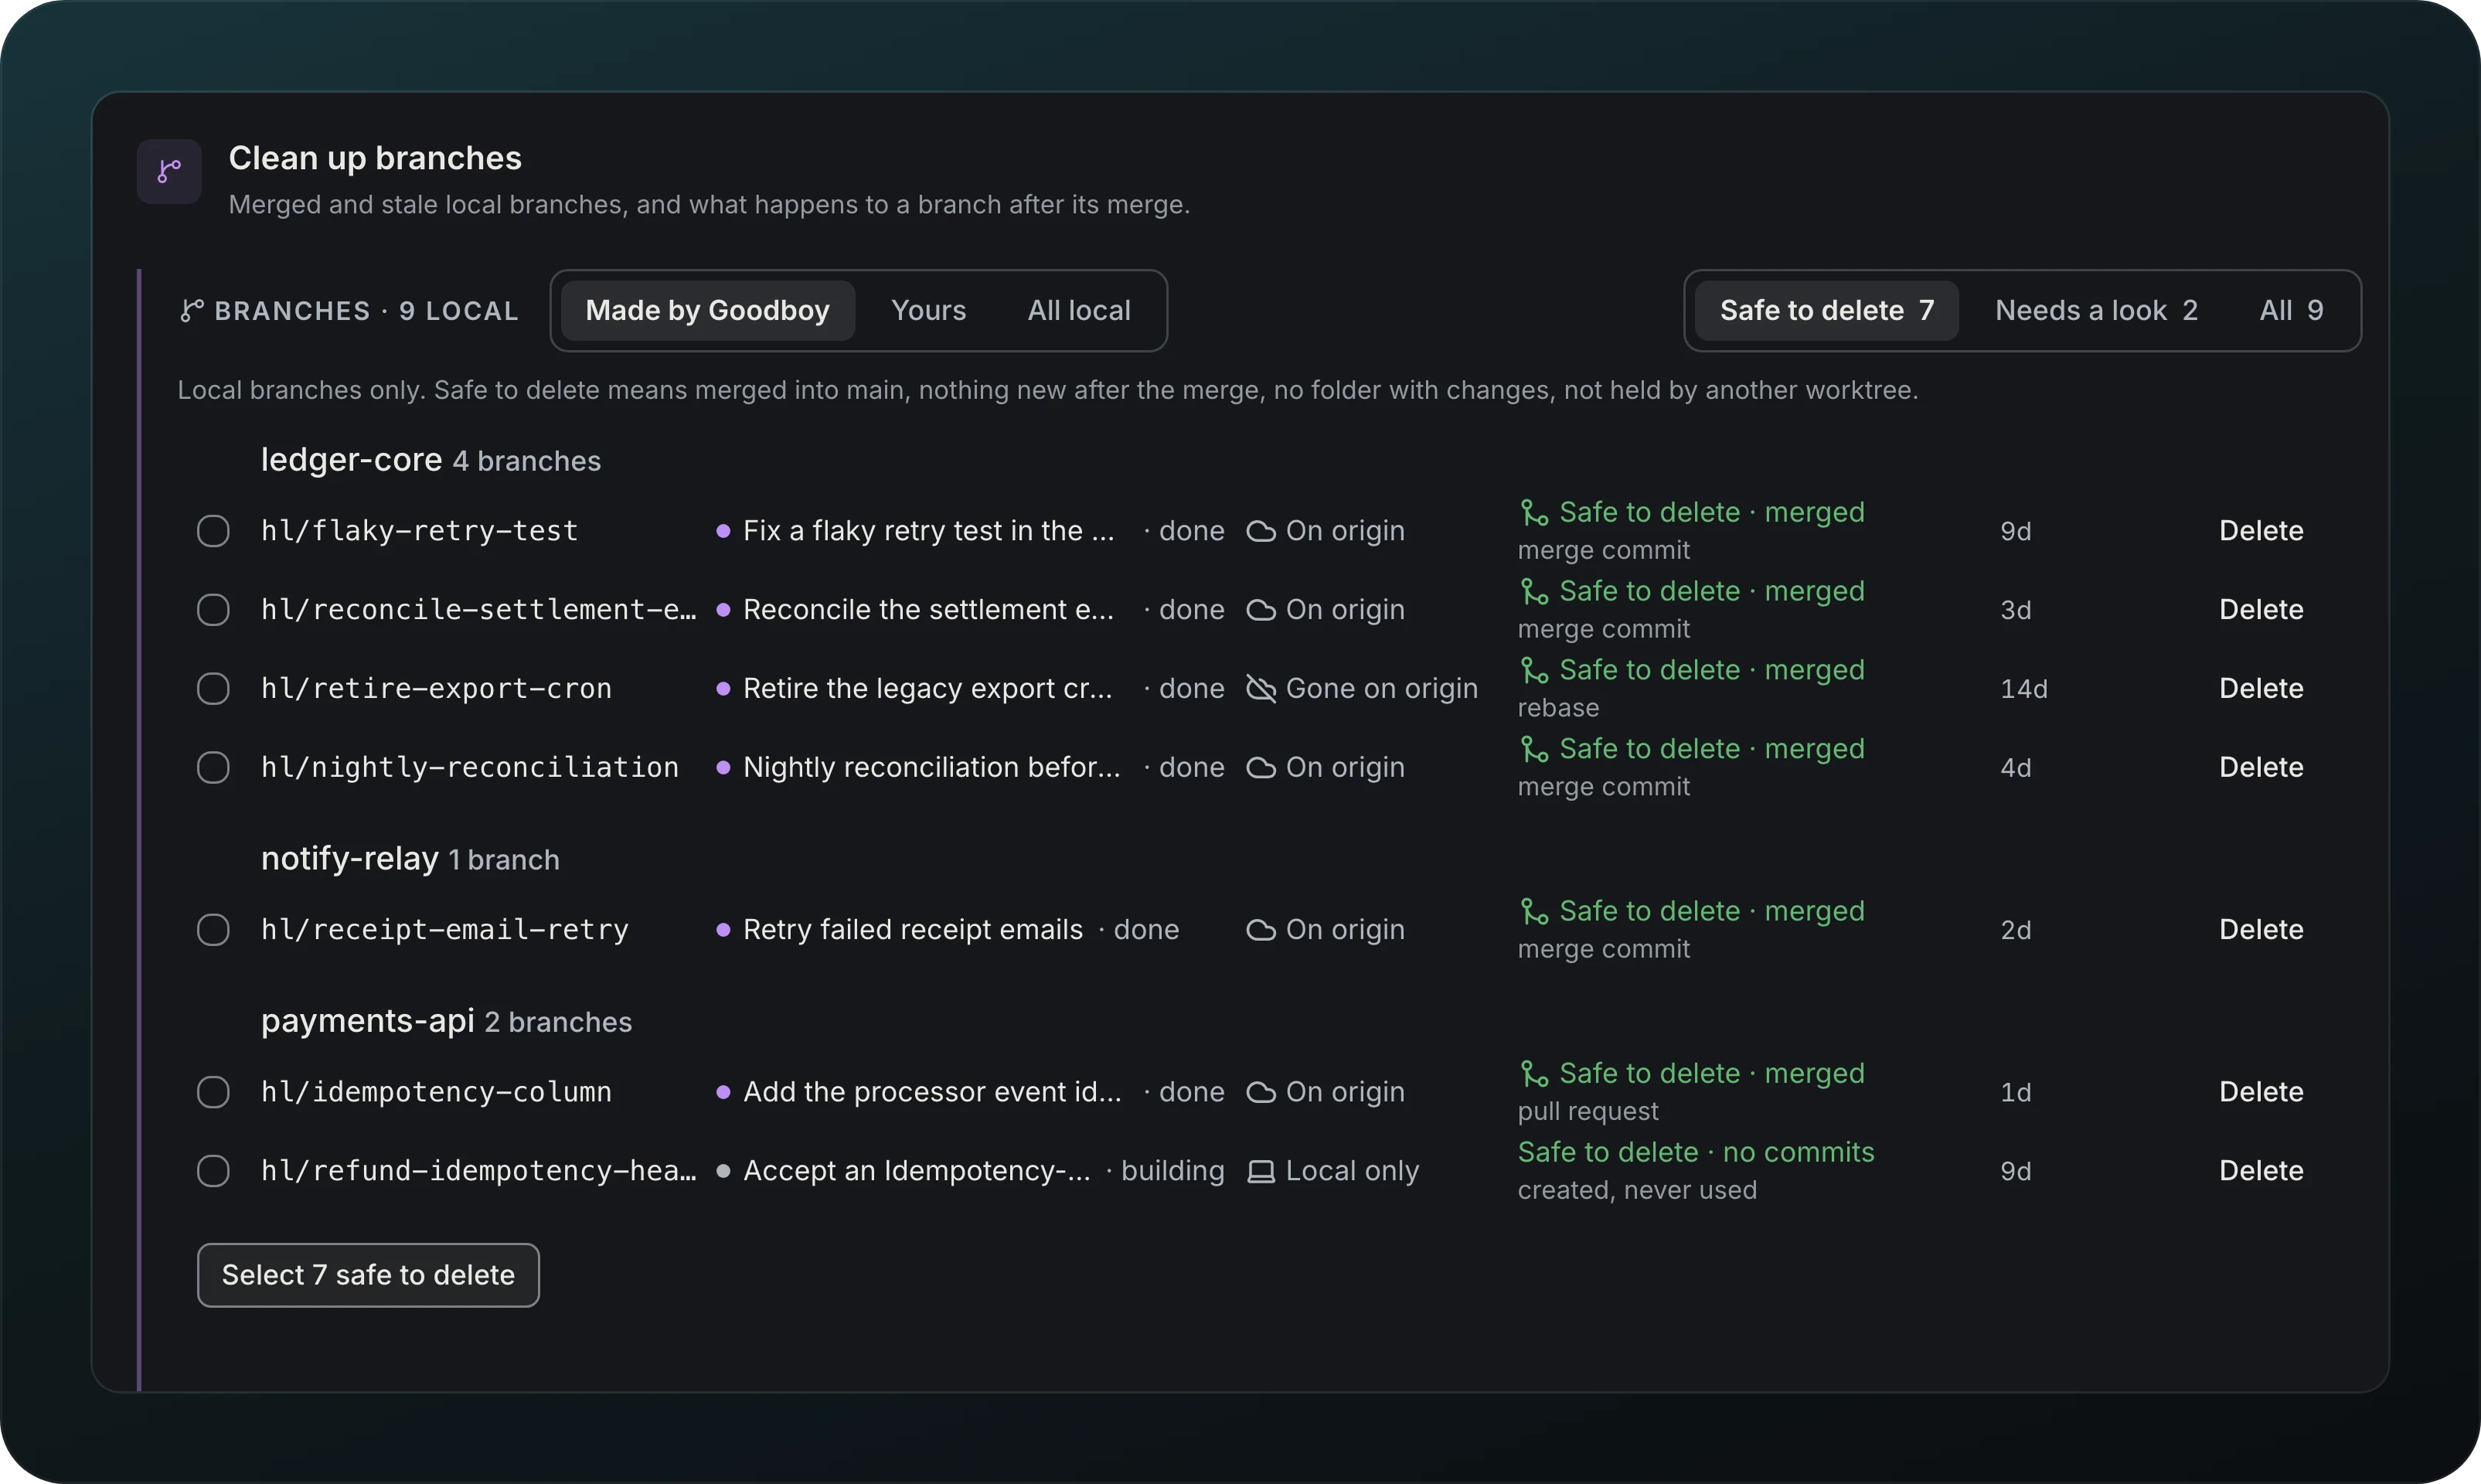Select the hl/refund-idempotency-hea… checkbox

point(213,1171)
